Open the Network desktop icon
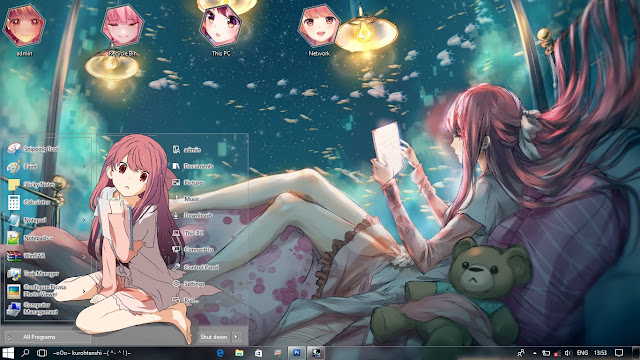Image resolution: width=640 pixels, height=360 pixels. pyautogui.click(x=319, y=29)
